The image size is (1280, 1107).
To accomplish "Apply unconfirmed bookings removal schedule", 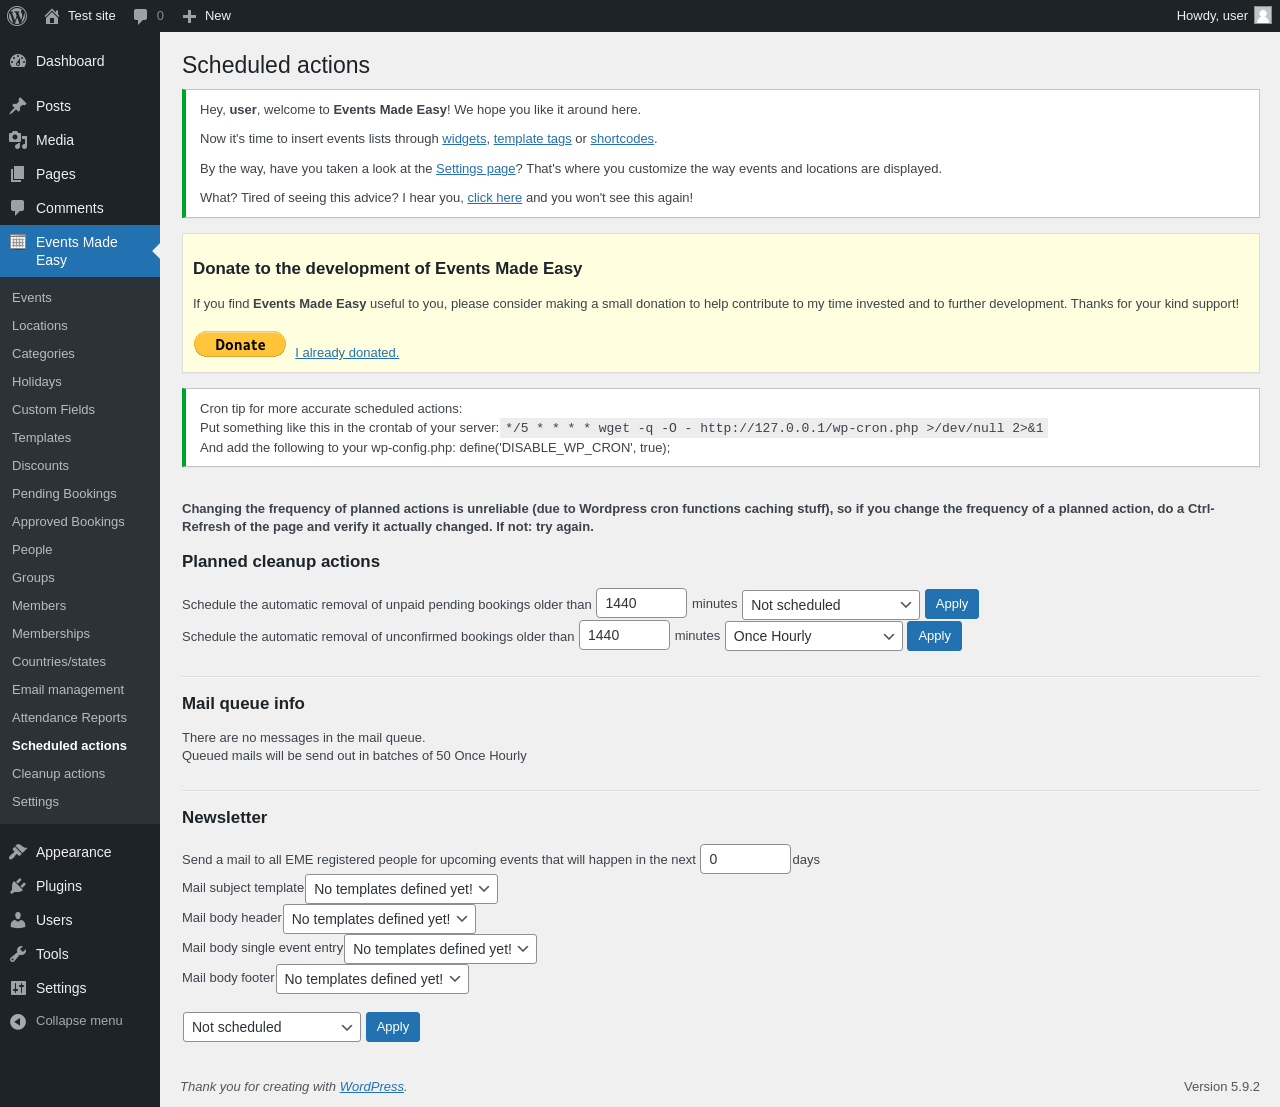I will point(934,636).
